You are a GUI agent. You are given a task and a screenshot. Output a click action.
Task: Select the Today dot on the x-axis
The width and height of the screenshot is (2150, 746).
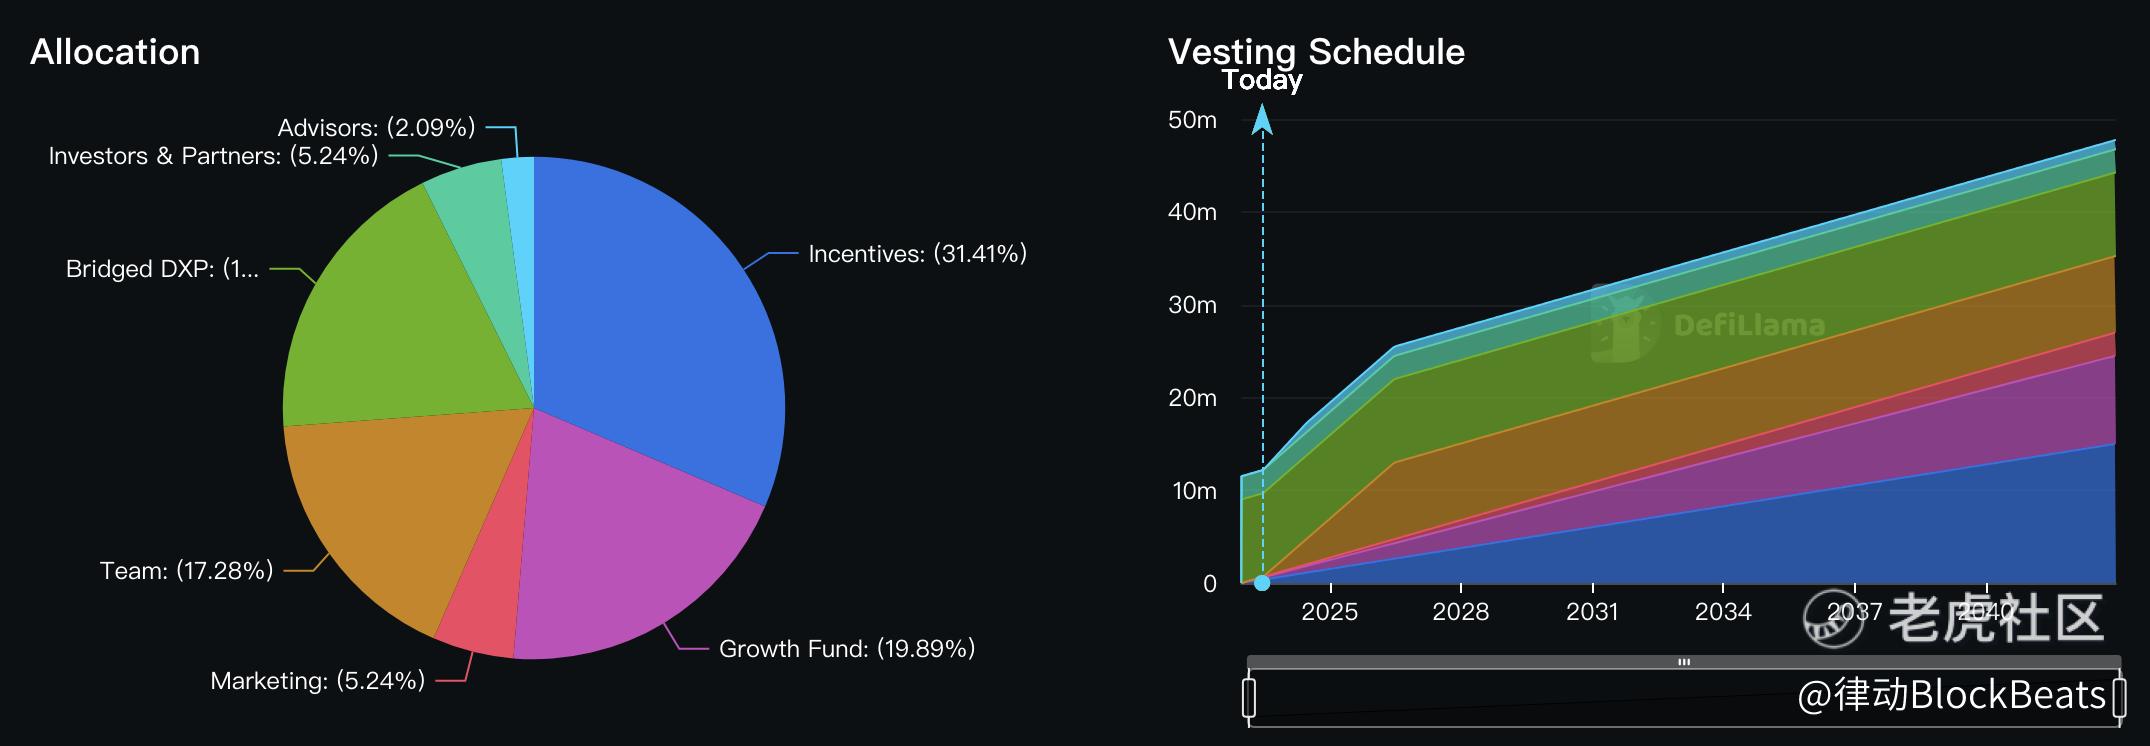click(1262, 583)
